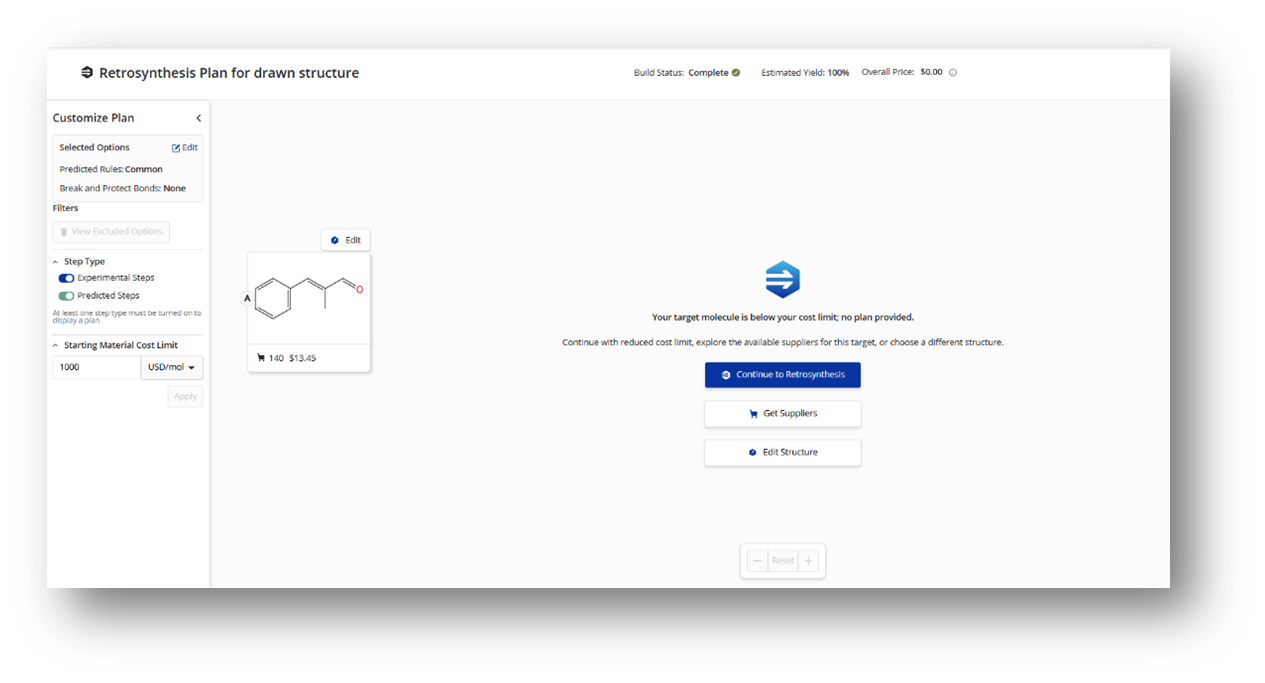Collapse the Customize Plan panel chevron
The height and width of the screenshot is (683, 1265).
pos(198,118)
